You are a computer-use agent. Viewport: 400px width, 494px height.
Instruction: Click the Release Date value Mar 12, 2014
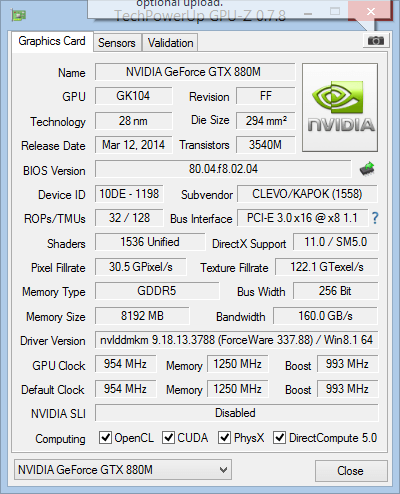[133, 145]
